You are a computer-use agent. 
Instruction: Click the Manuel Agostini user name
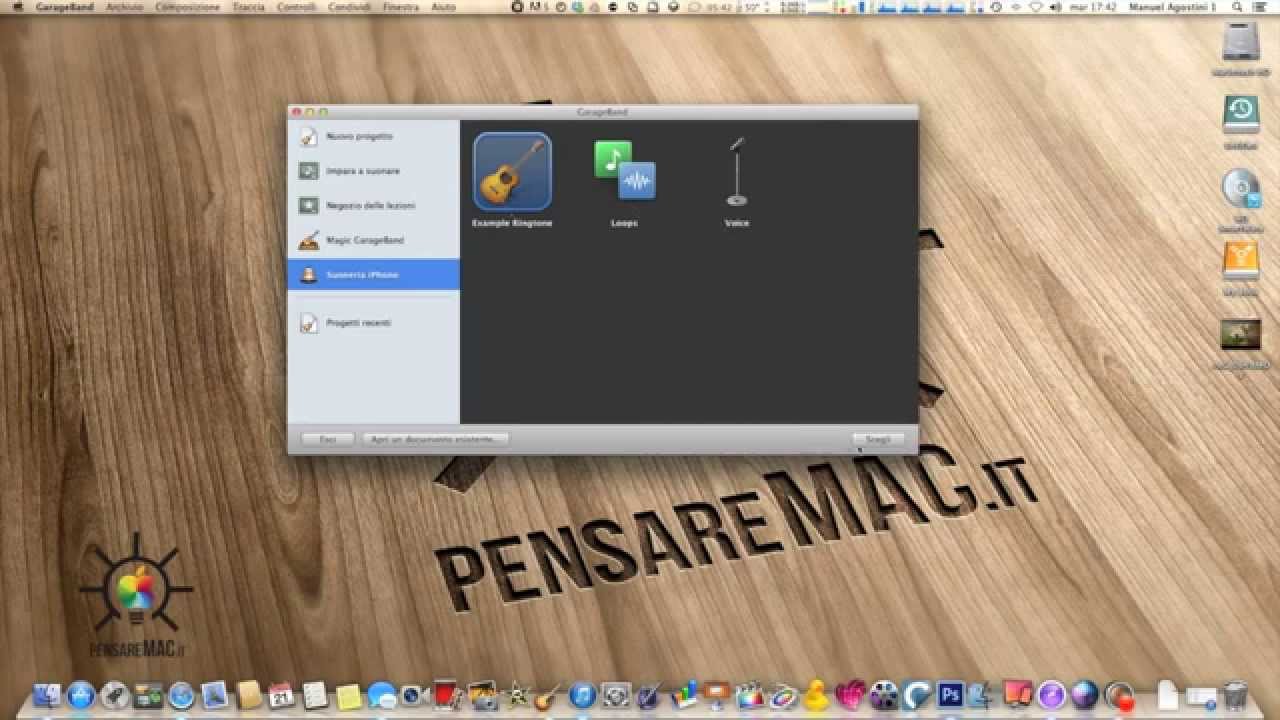tap(1172, 7)
